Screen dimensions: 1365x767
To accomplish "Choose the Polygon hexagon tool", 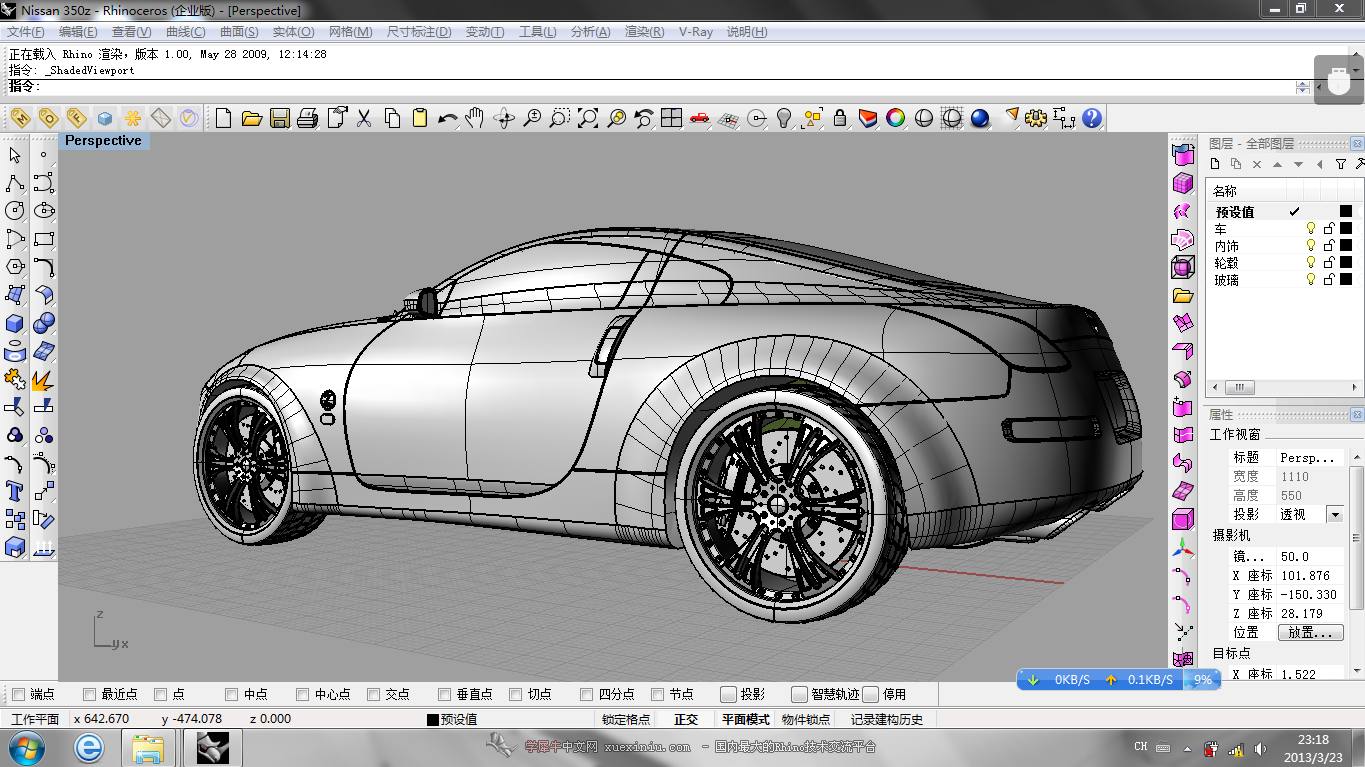I will coord(15,267).
